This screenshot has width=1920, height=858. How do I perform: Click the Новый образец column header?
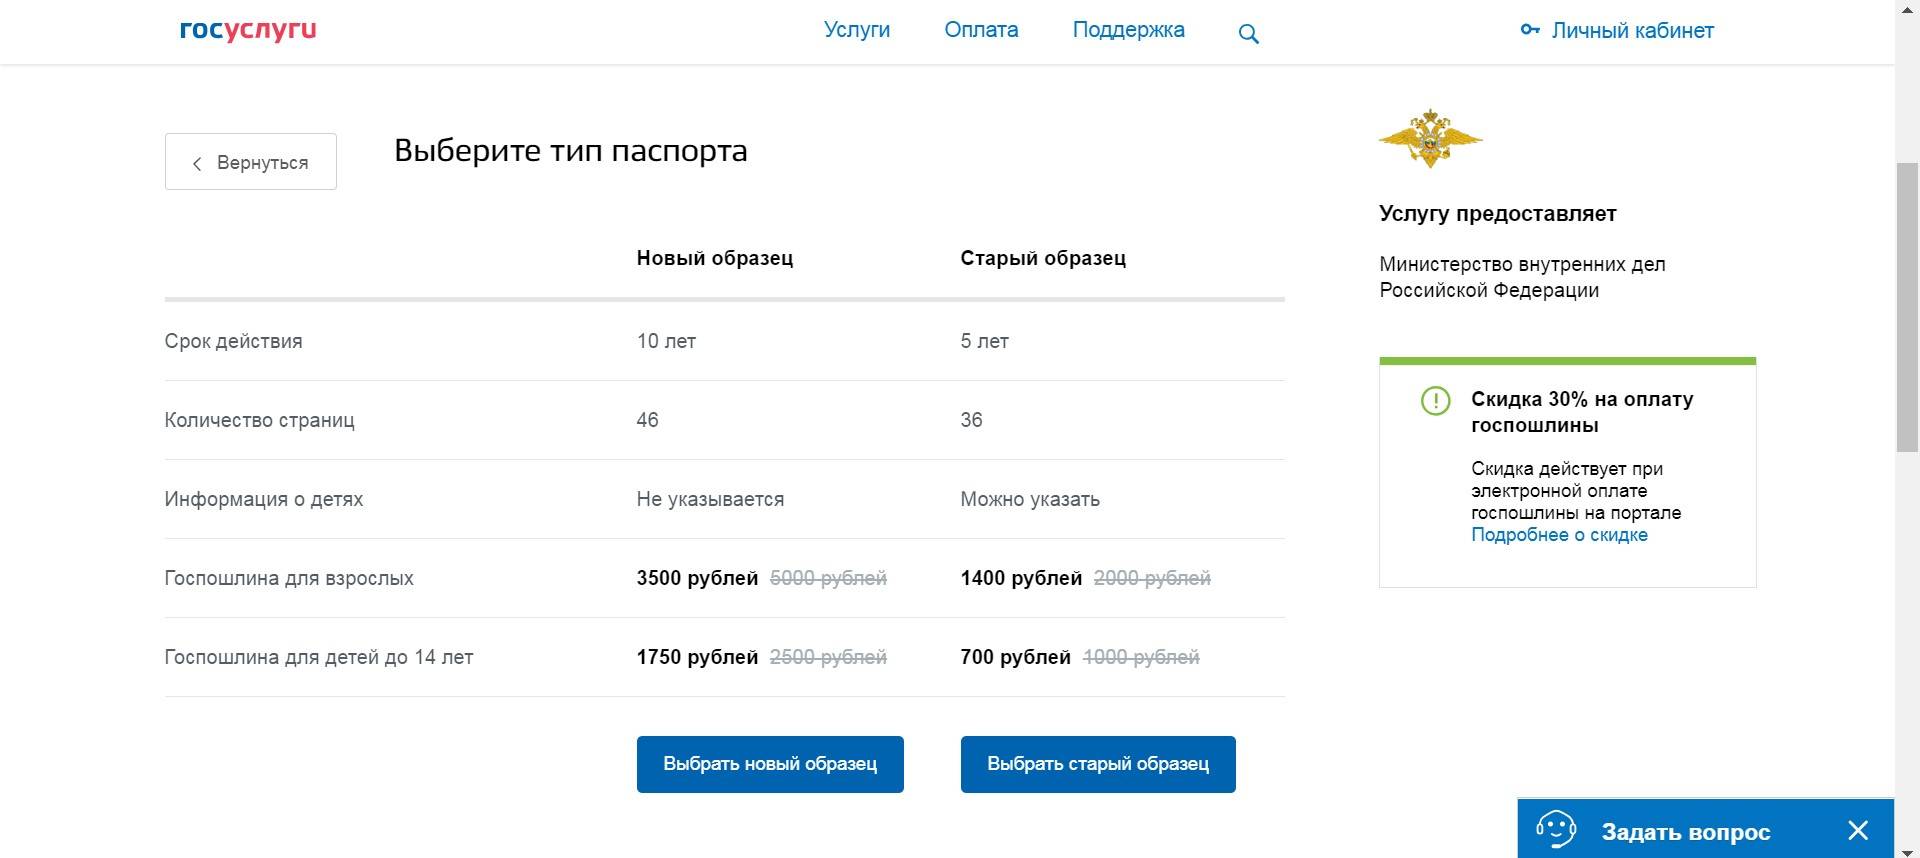click(x=714, y=258)
